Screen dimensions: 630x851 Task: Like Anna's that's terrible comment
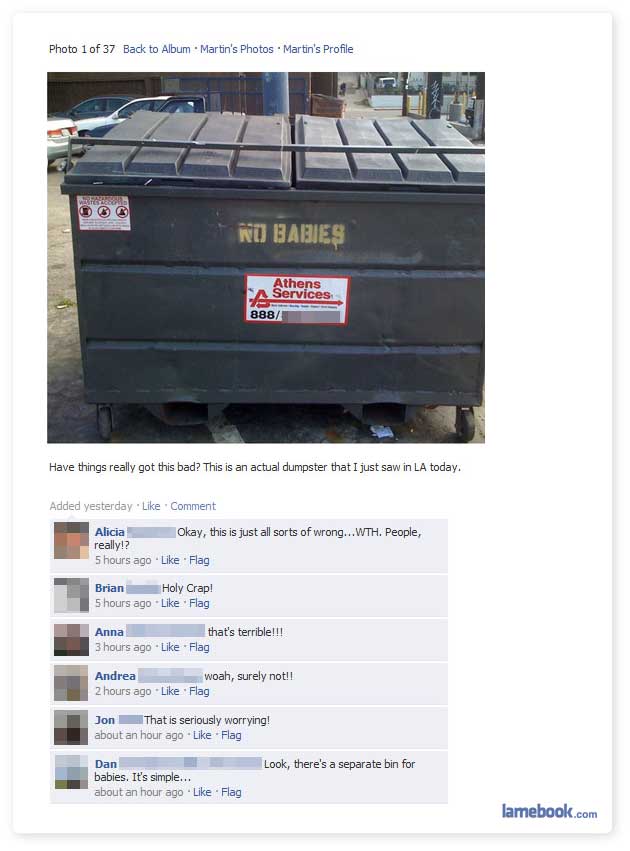[x=170, y=647]
